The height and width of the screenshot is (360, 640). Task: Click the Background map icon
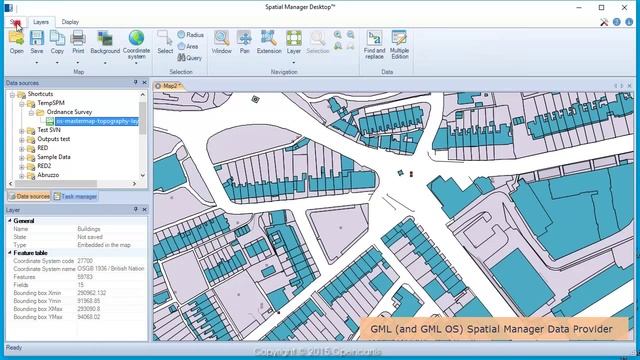point(105,38)
